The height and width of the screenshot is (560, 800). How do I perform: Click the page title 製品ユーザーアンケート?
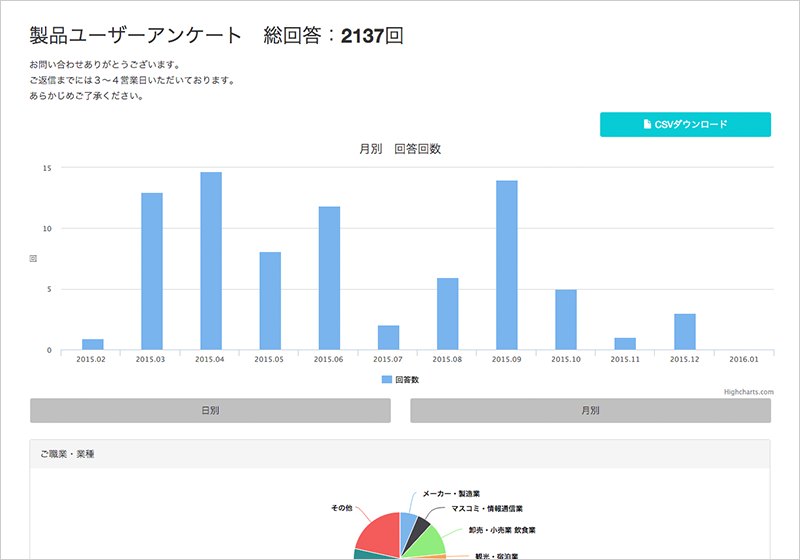135,35
